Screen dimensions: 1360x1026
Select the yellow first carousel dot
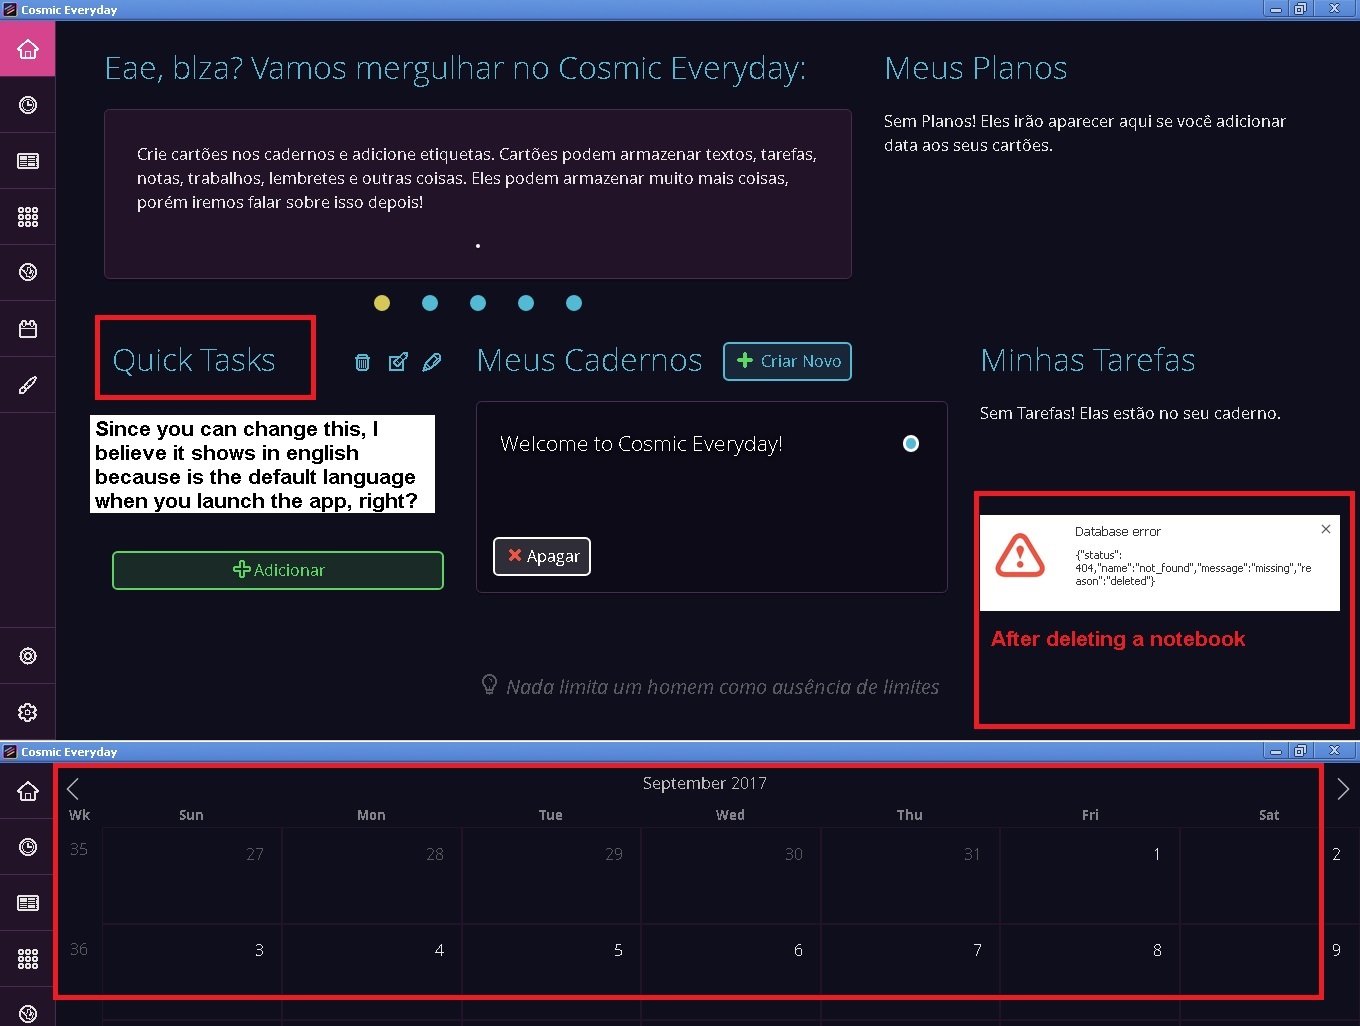click(x=382, y=303)
